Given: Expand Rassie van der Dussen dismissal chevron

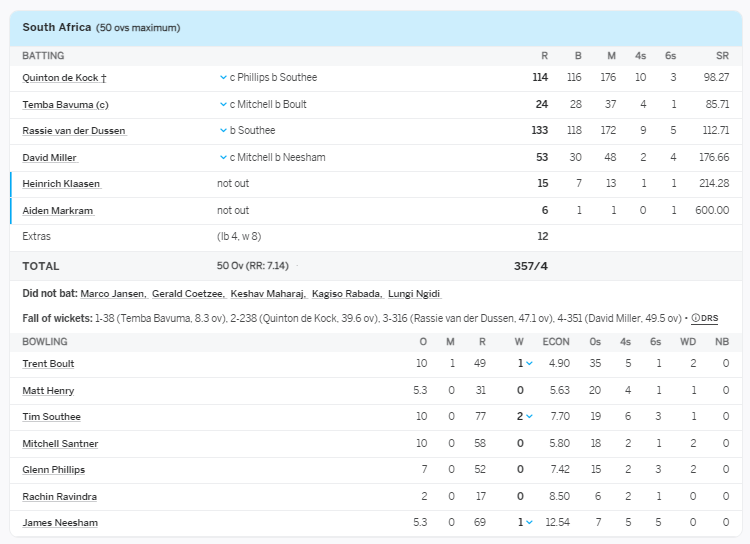Looking at the screenshot, I should tap(222, 131).
